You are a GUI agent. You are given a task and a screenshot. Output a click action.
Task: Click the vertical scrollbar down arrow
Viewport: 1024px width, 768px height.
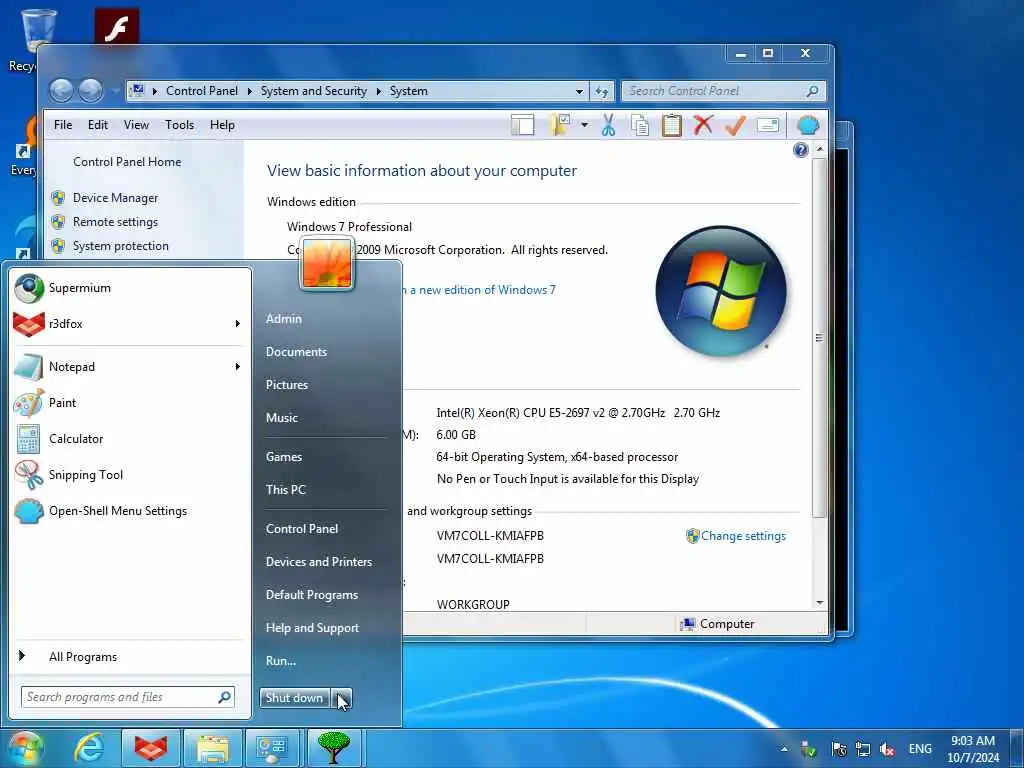click(x=820, y=603)
